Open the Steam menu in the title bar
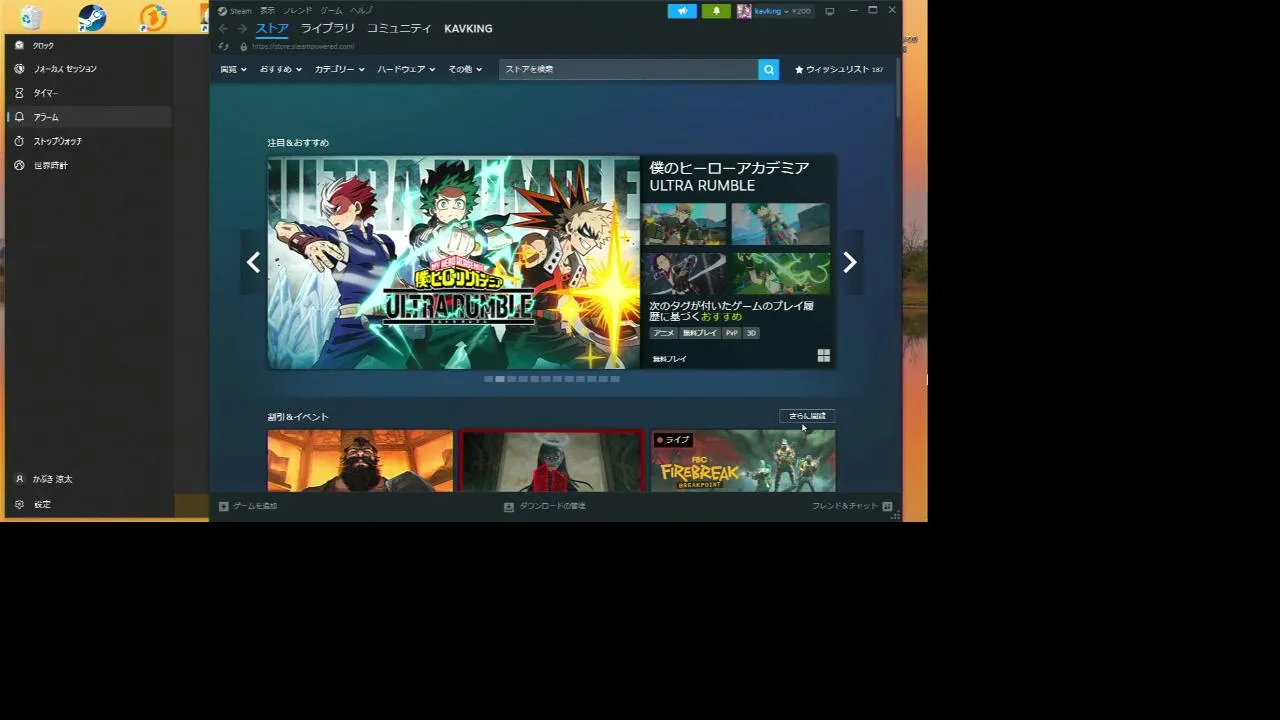 coord(236,10)
